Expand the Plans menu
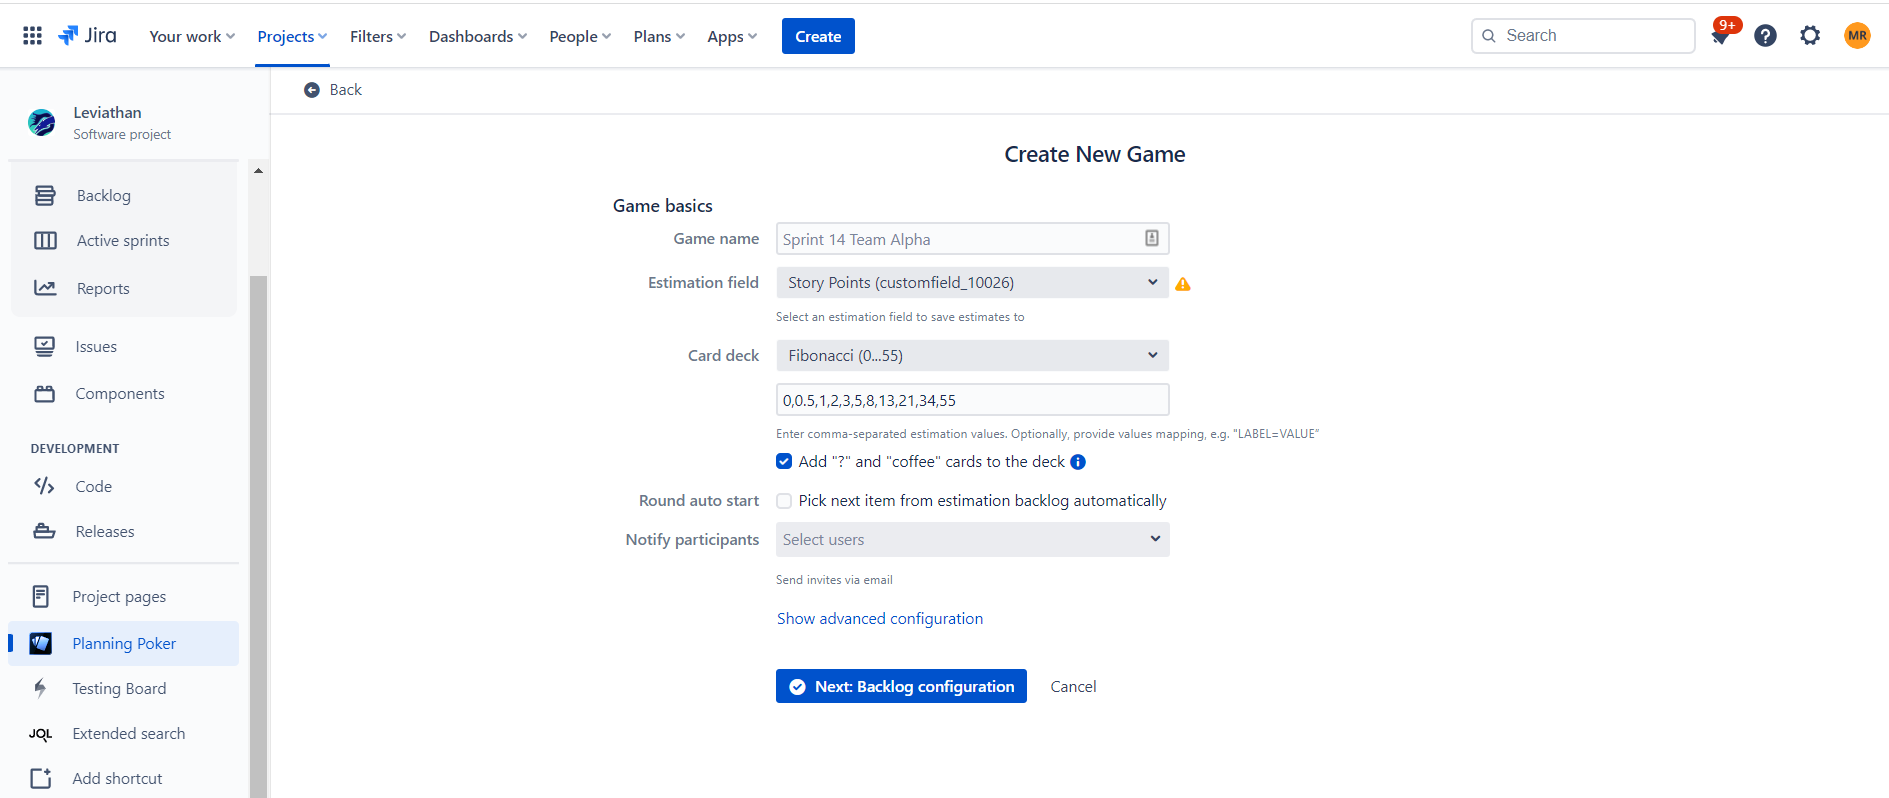The height and width of the screenshot is (798, 1889). [x=659, y=36]
